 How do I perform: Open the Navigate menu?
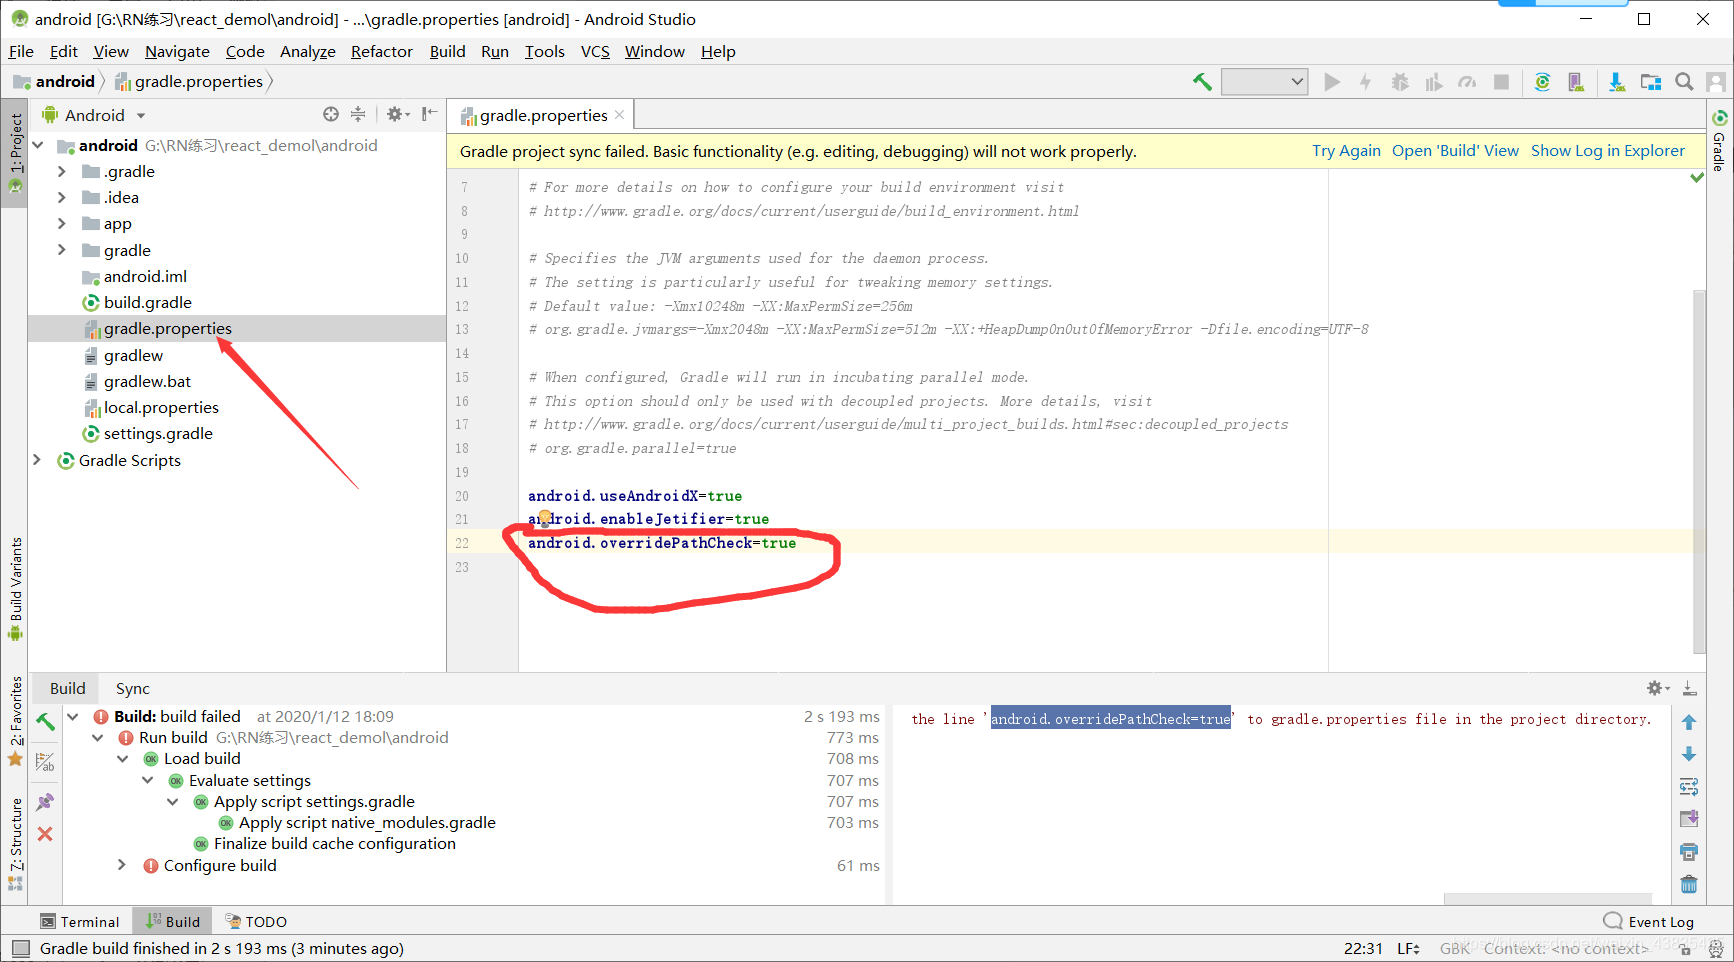177,52
